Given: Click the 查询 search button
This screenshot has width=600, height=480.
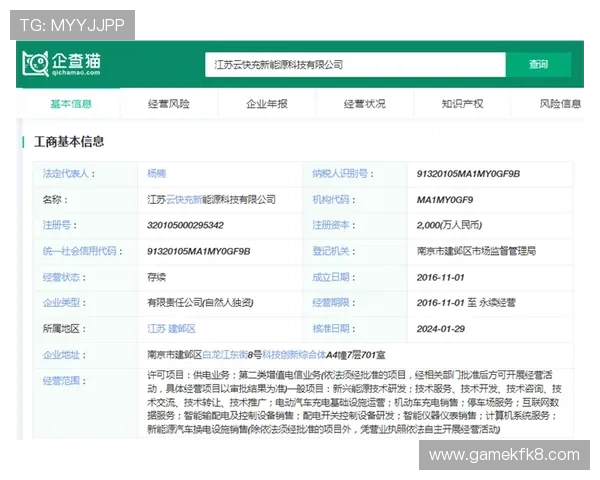Looking at the screenshot, I should click(538, 64).
